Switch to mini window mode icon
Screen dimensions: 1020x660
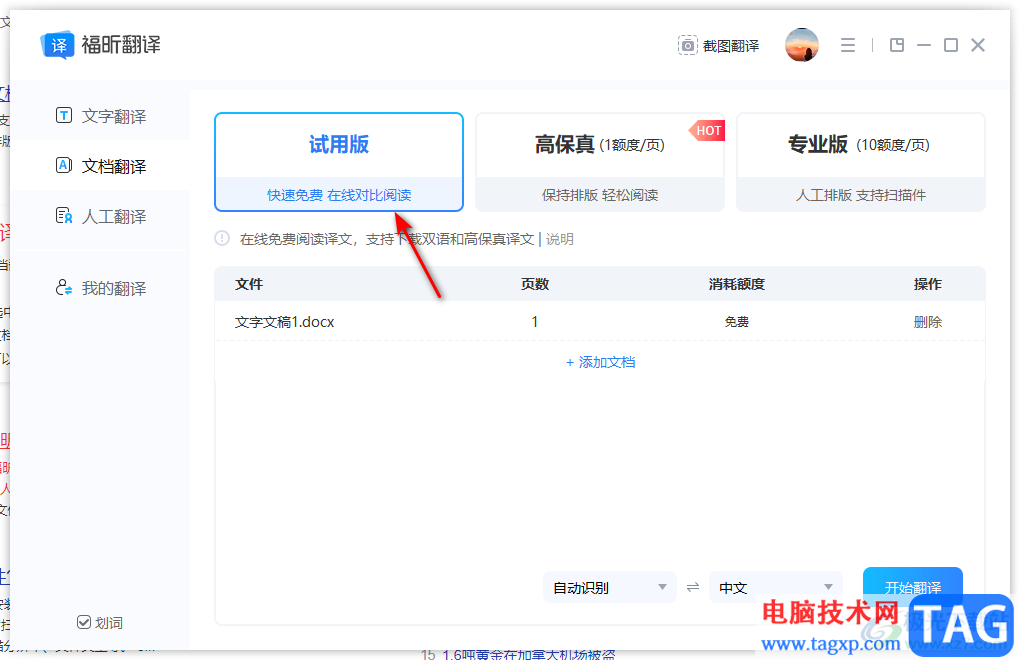897,45
